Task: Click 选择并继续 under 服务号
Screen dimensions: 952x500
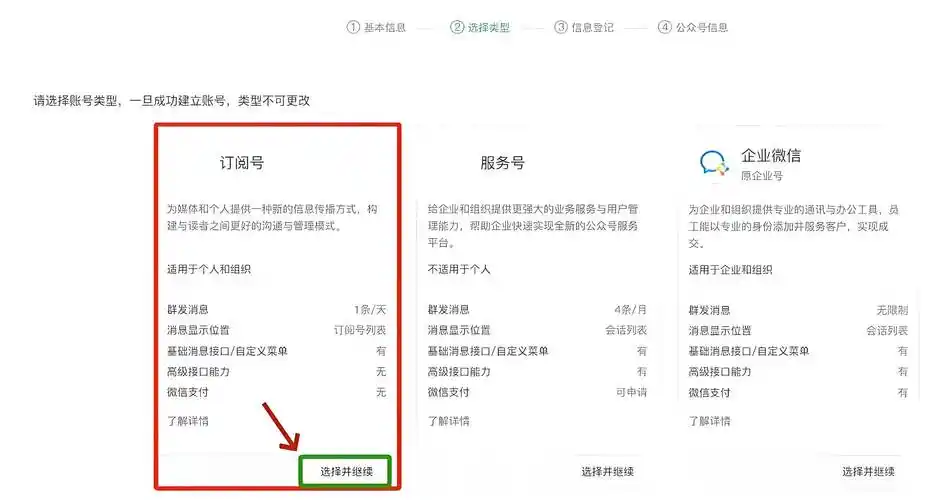Action: click(607, 471)
